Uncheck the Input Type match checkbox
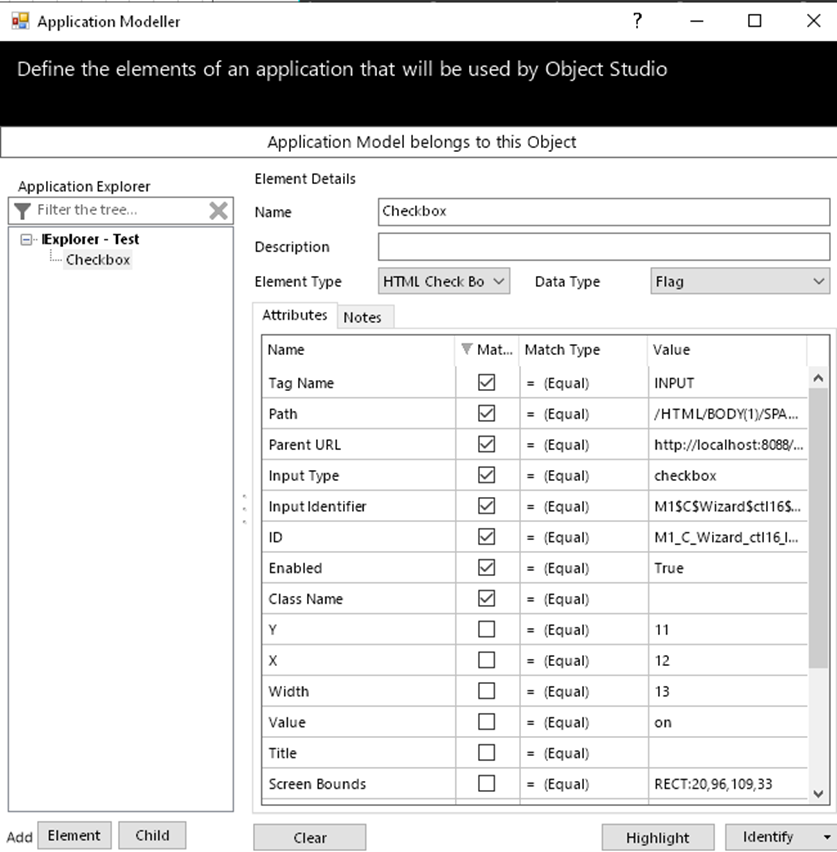 (486, 475)
